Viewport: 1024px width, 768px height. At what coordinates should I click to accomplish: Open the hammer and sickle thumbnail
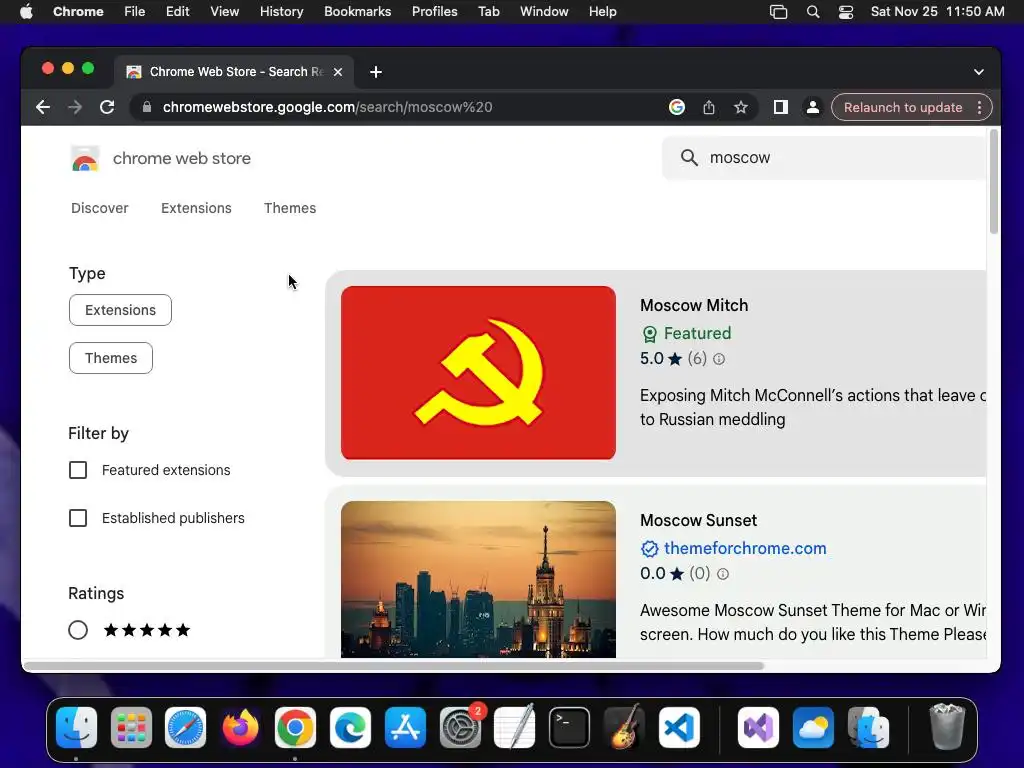[x=478, y=373]
